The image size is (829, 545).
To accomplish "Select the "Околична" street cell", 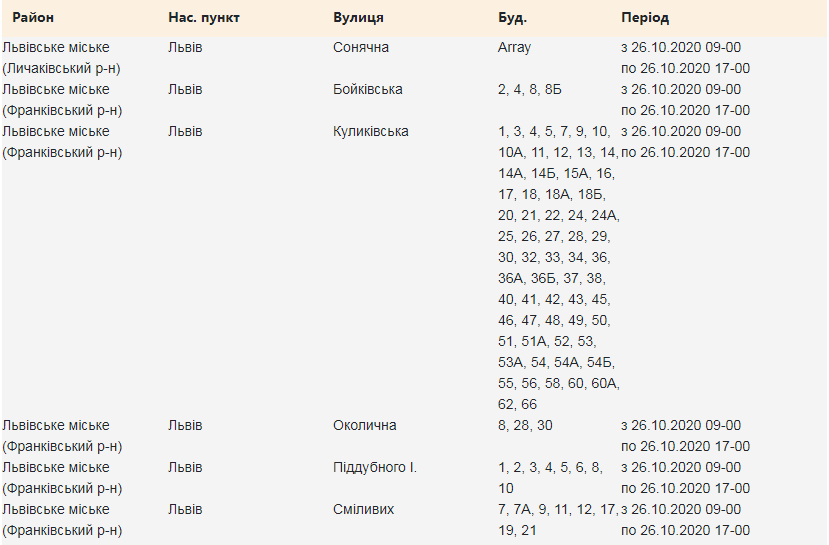I will (x=364, y=426).
